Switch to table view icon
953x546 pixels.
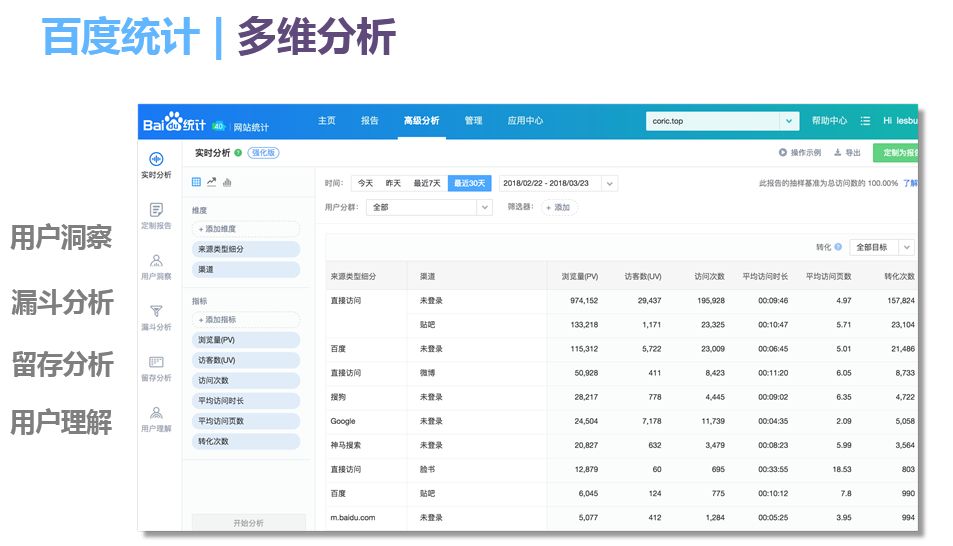pyautogui.click(x=196, y=182)
